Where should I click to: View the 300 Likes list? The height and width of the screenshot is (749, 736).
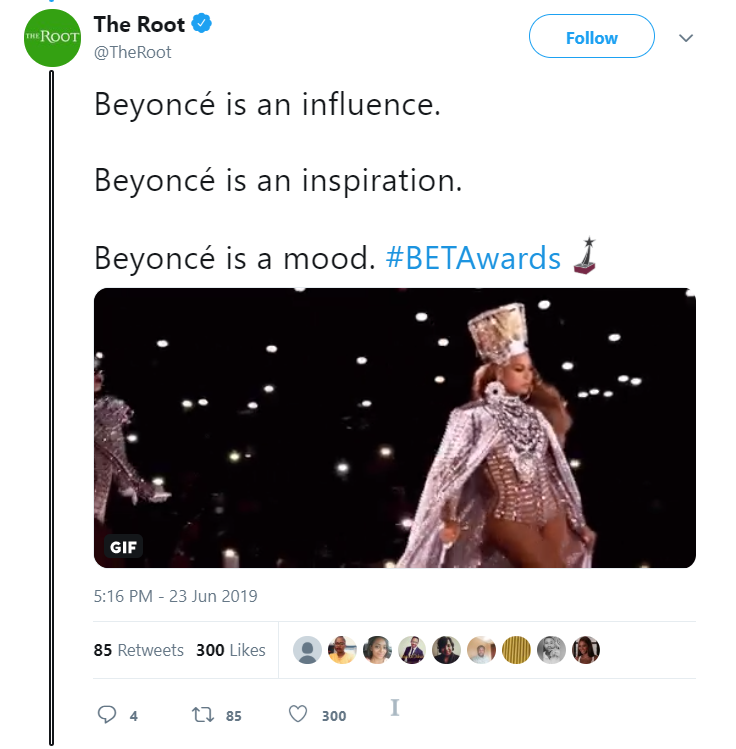point(231,650)
